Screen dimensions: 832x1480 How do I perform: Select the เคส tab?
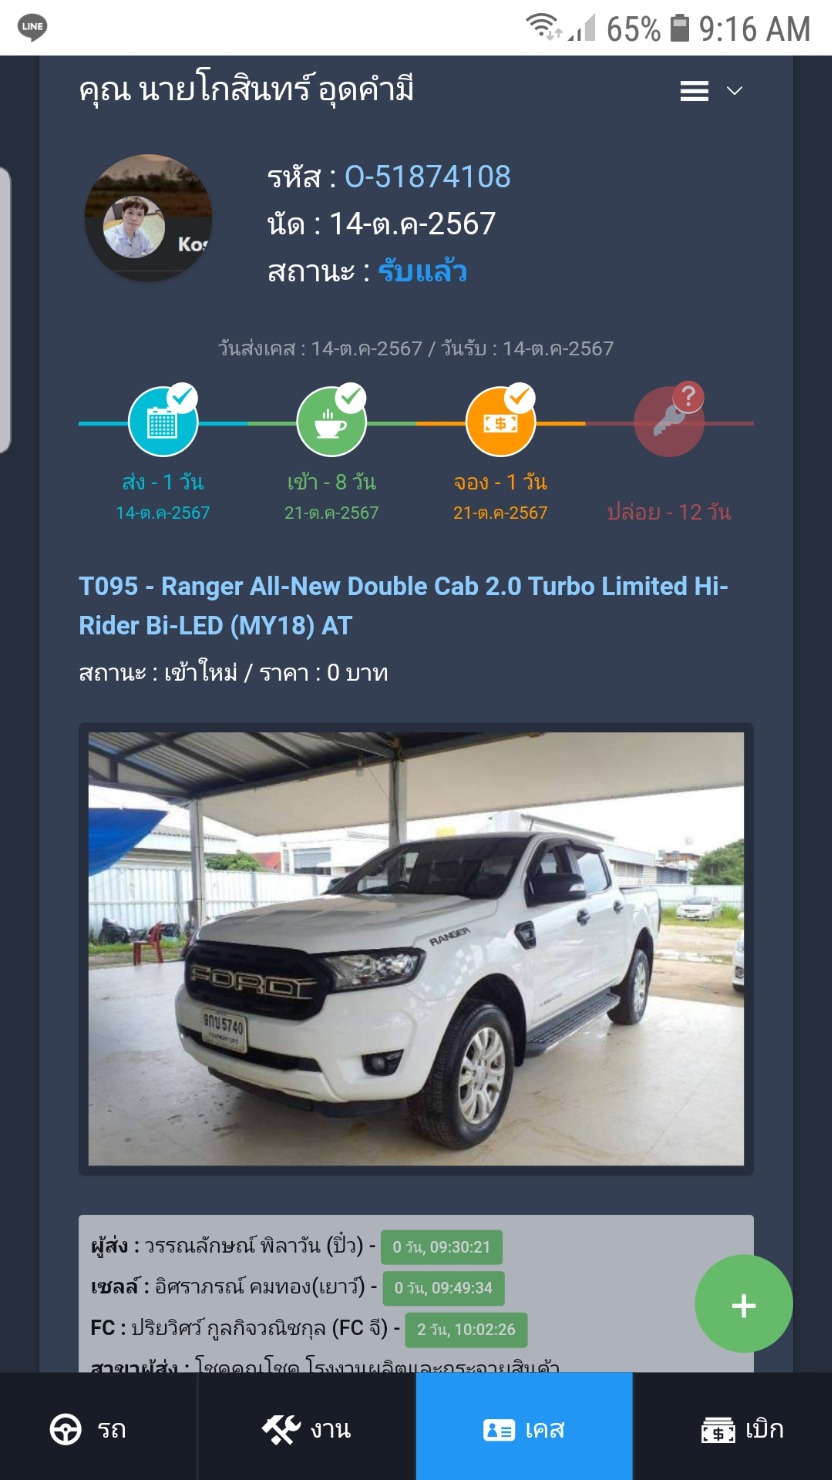[x=524, y=1429]
